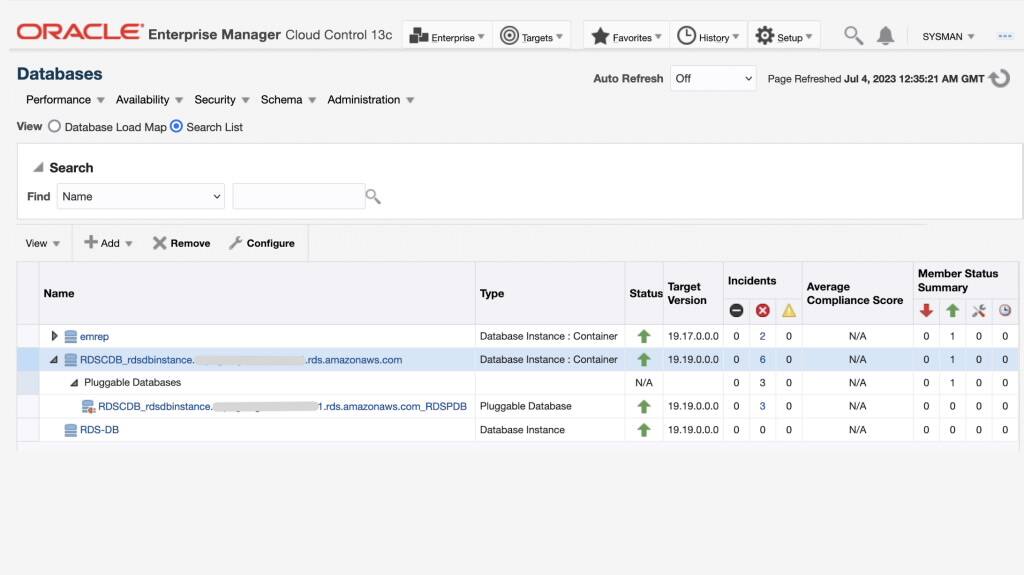Image resolution: width=1024 pixels, height=575 pixels.
Task: Select the Database Load Map radio button
Action: pos(55,127)
